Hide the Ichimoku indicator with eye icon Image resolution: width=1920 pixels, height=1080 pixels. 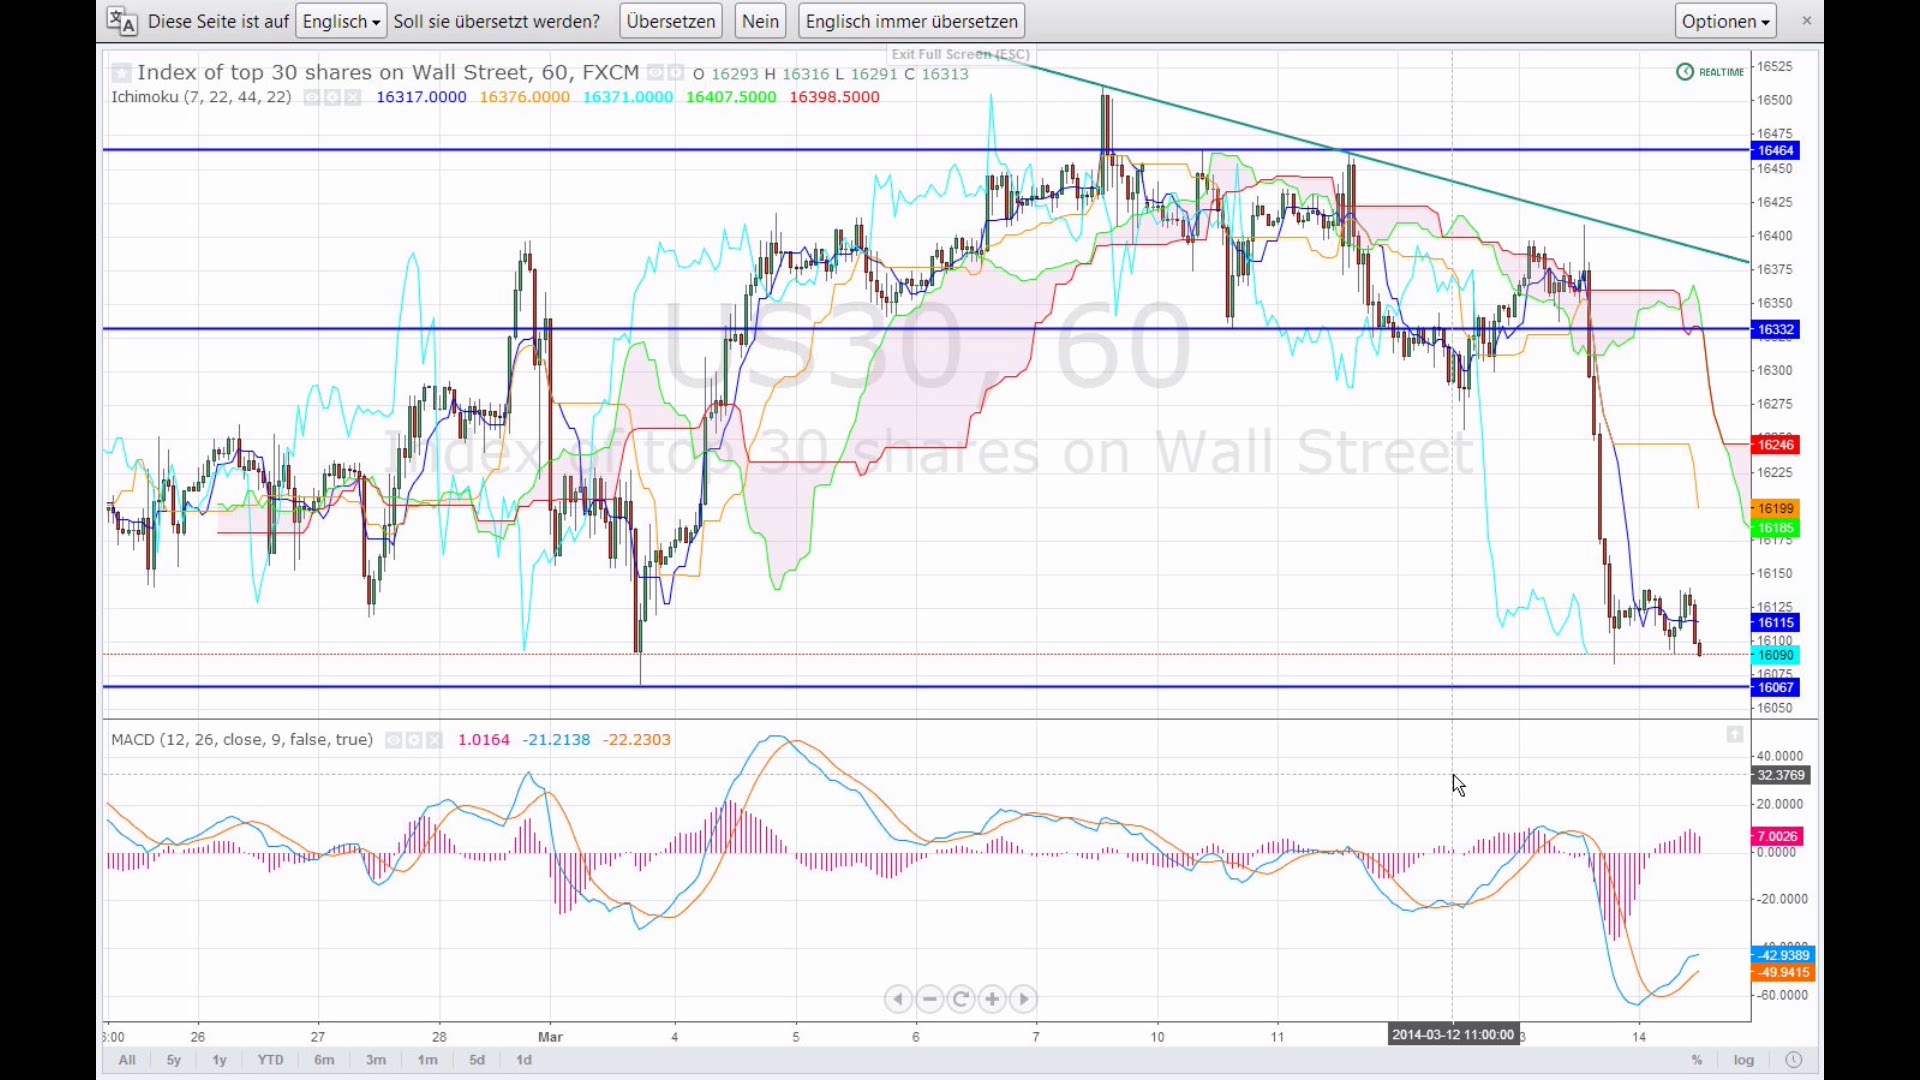coord(312,98)
